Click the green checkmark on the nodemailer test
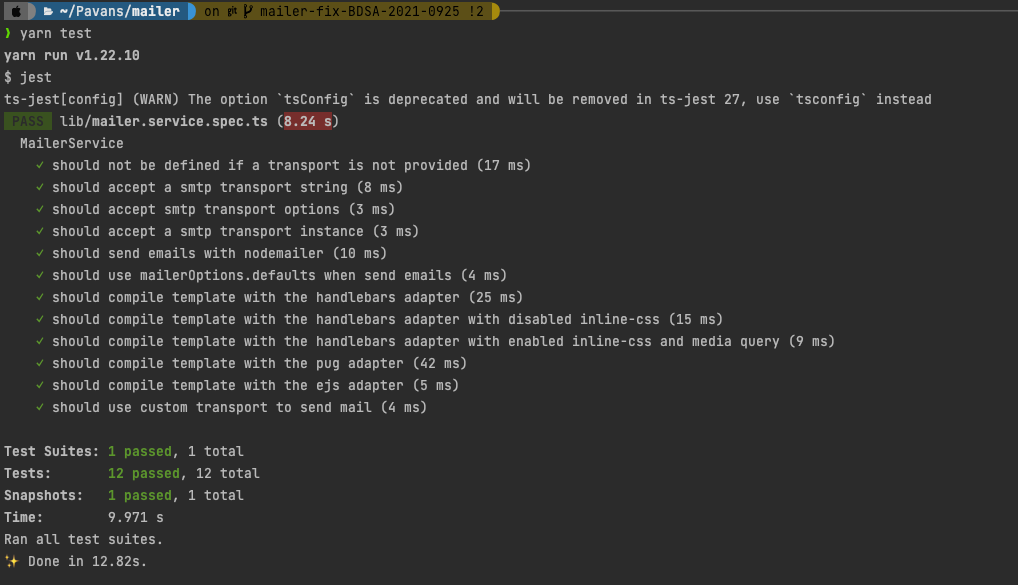Viewport: 1018px width, 585px height. tap(40, 253)
